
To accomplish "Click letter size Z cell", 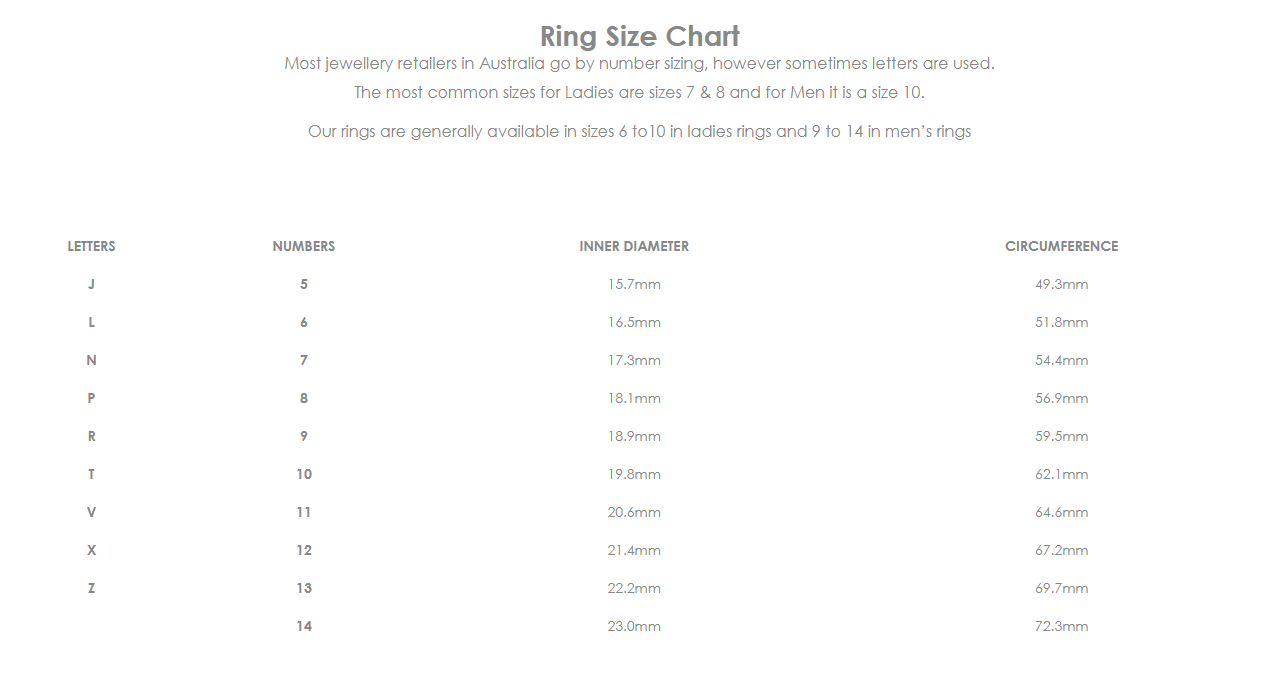I will click(x=91, y=588).
